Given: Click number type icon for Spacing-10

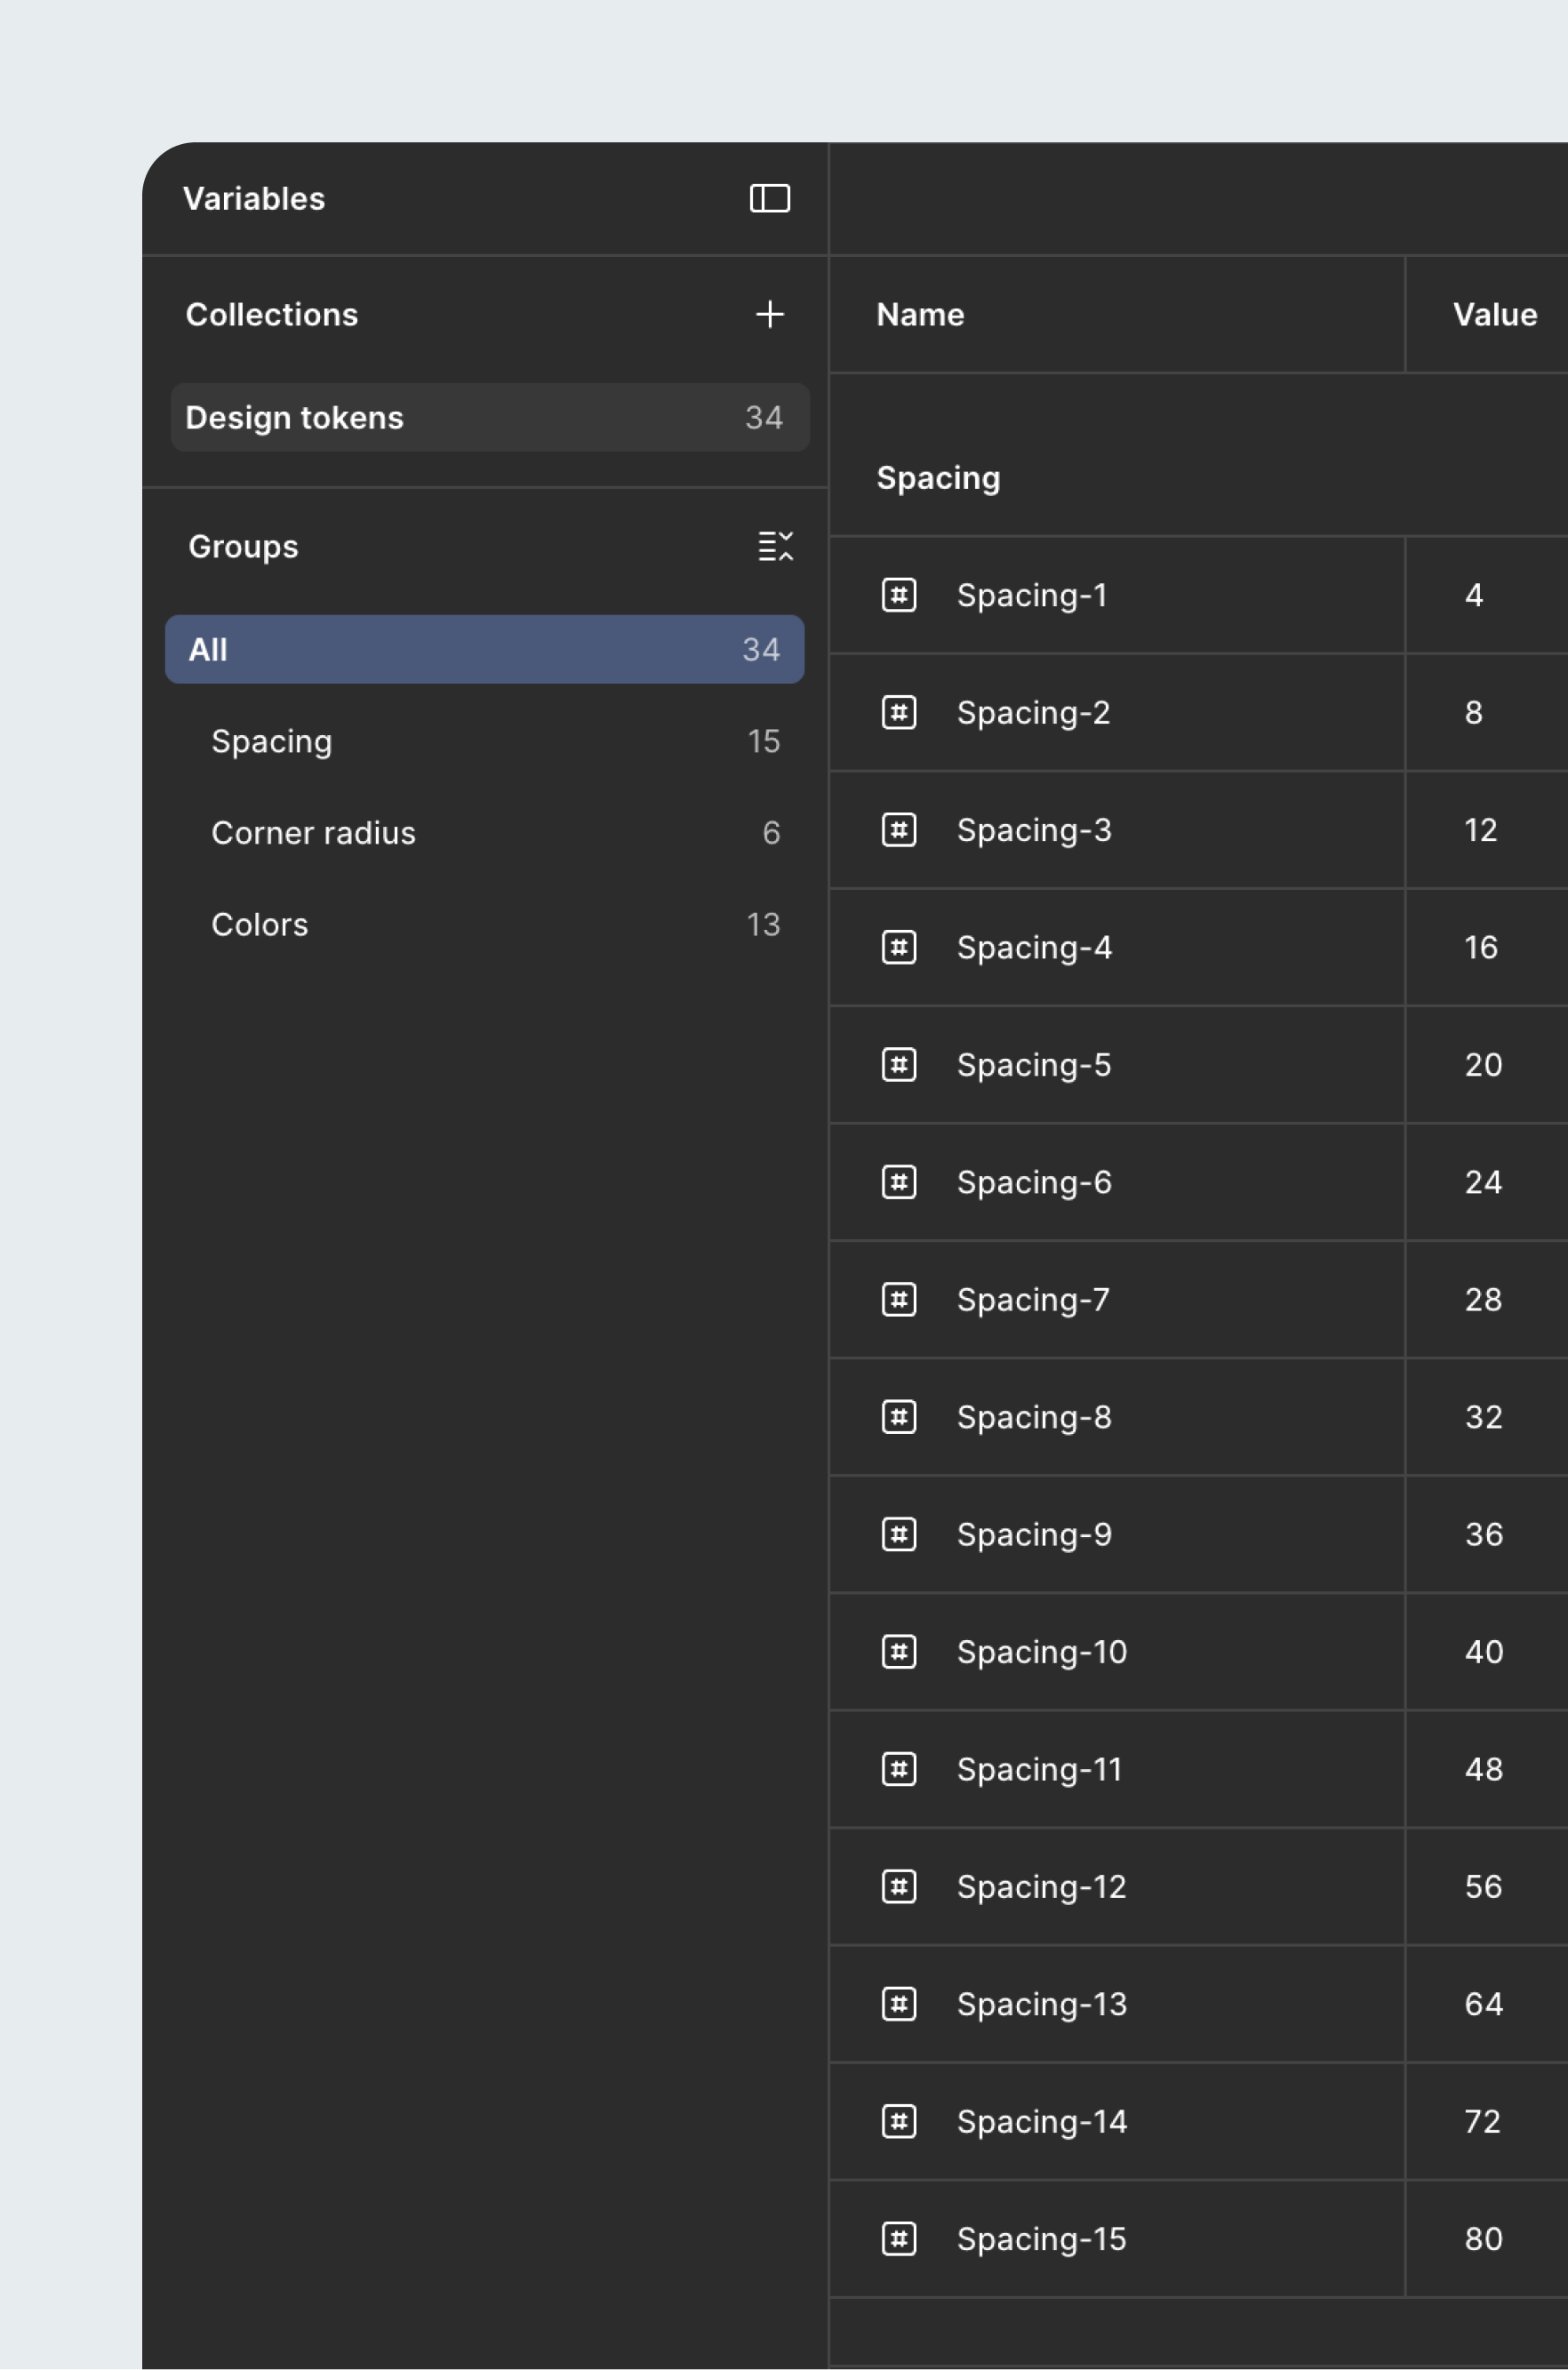Looking at the screenshot, I should coord(898,1651).
